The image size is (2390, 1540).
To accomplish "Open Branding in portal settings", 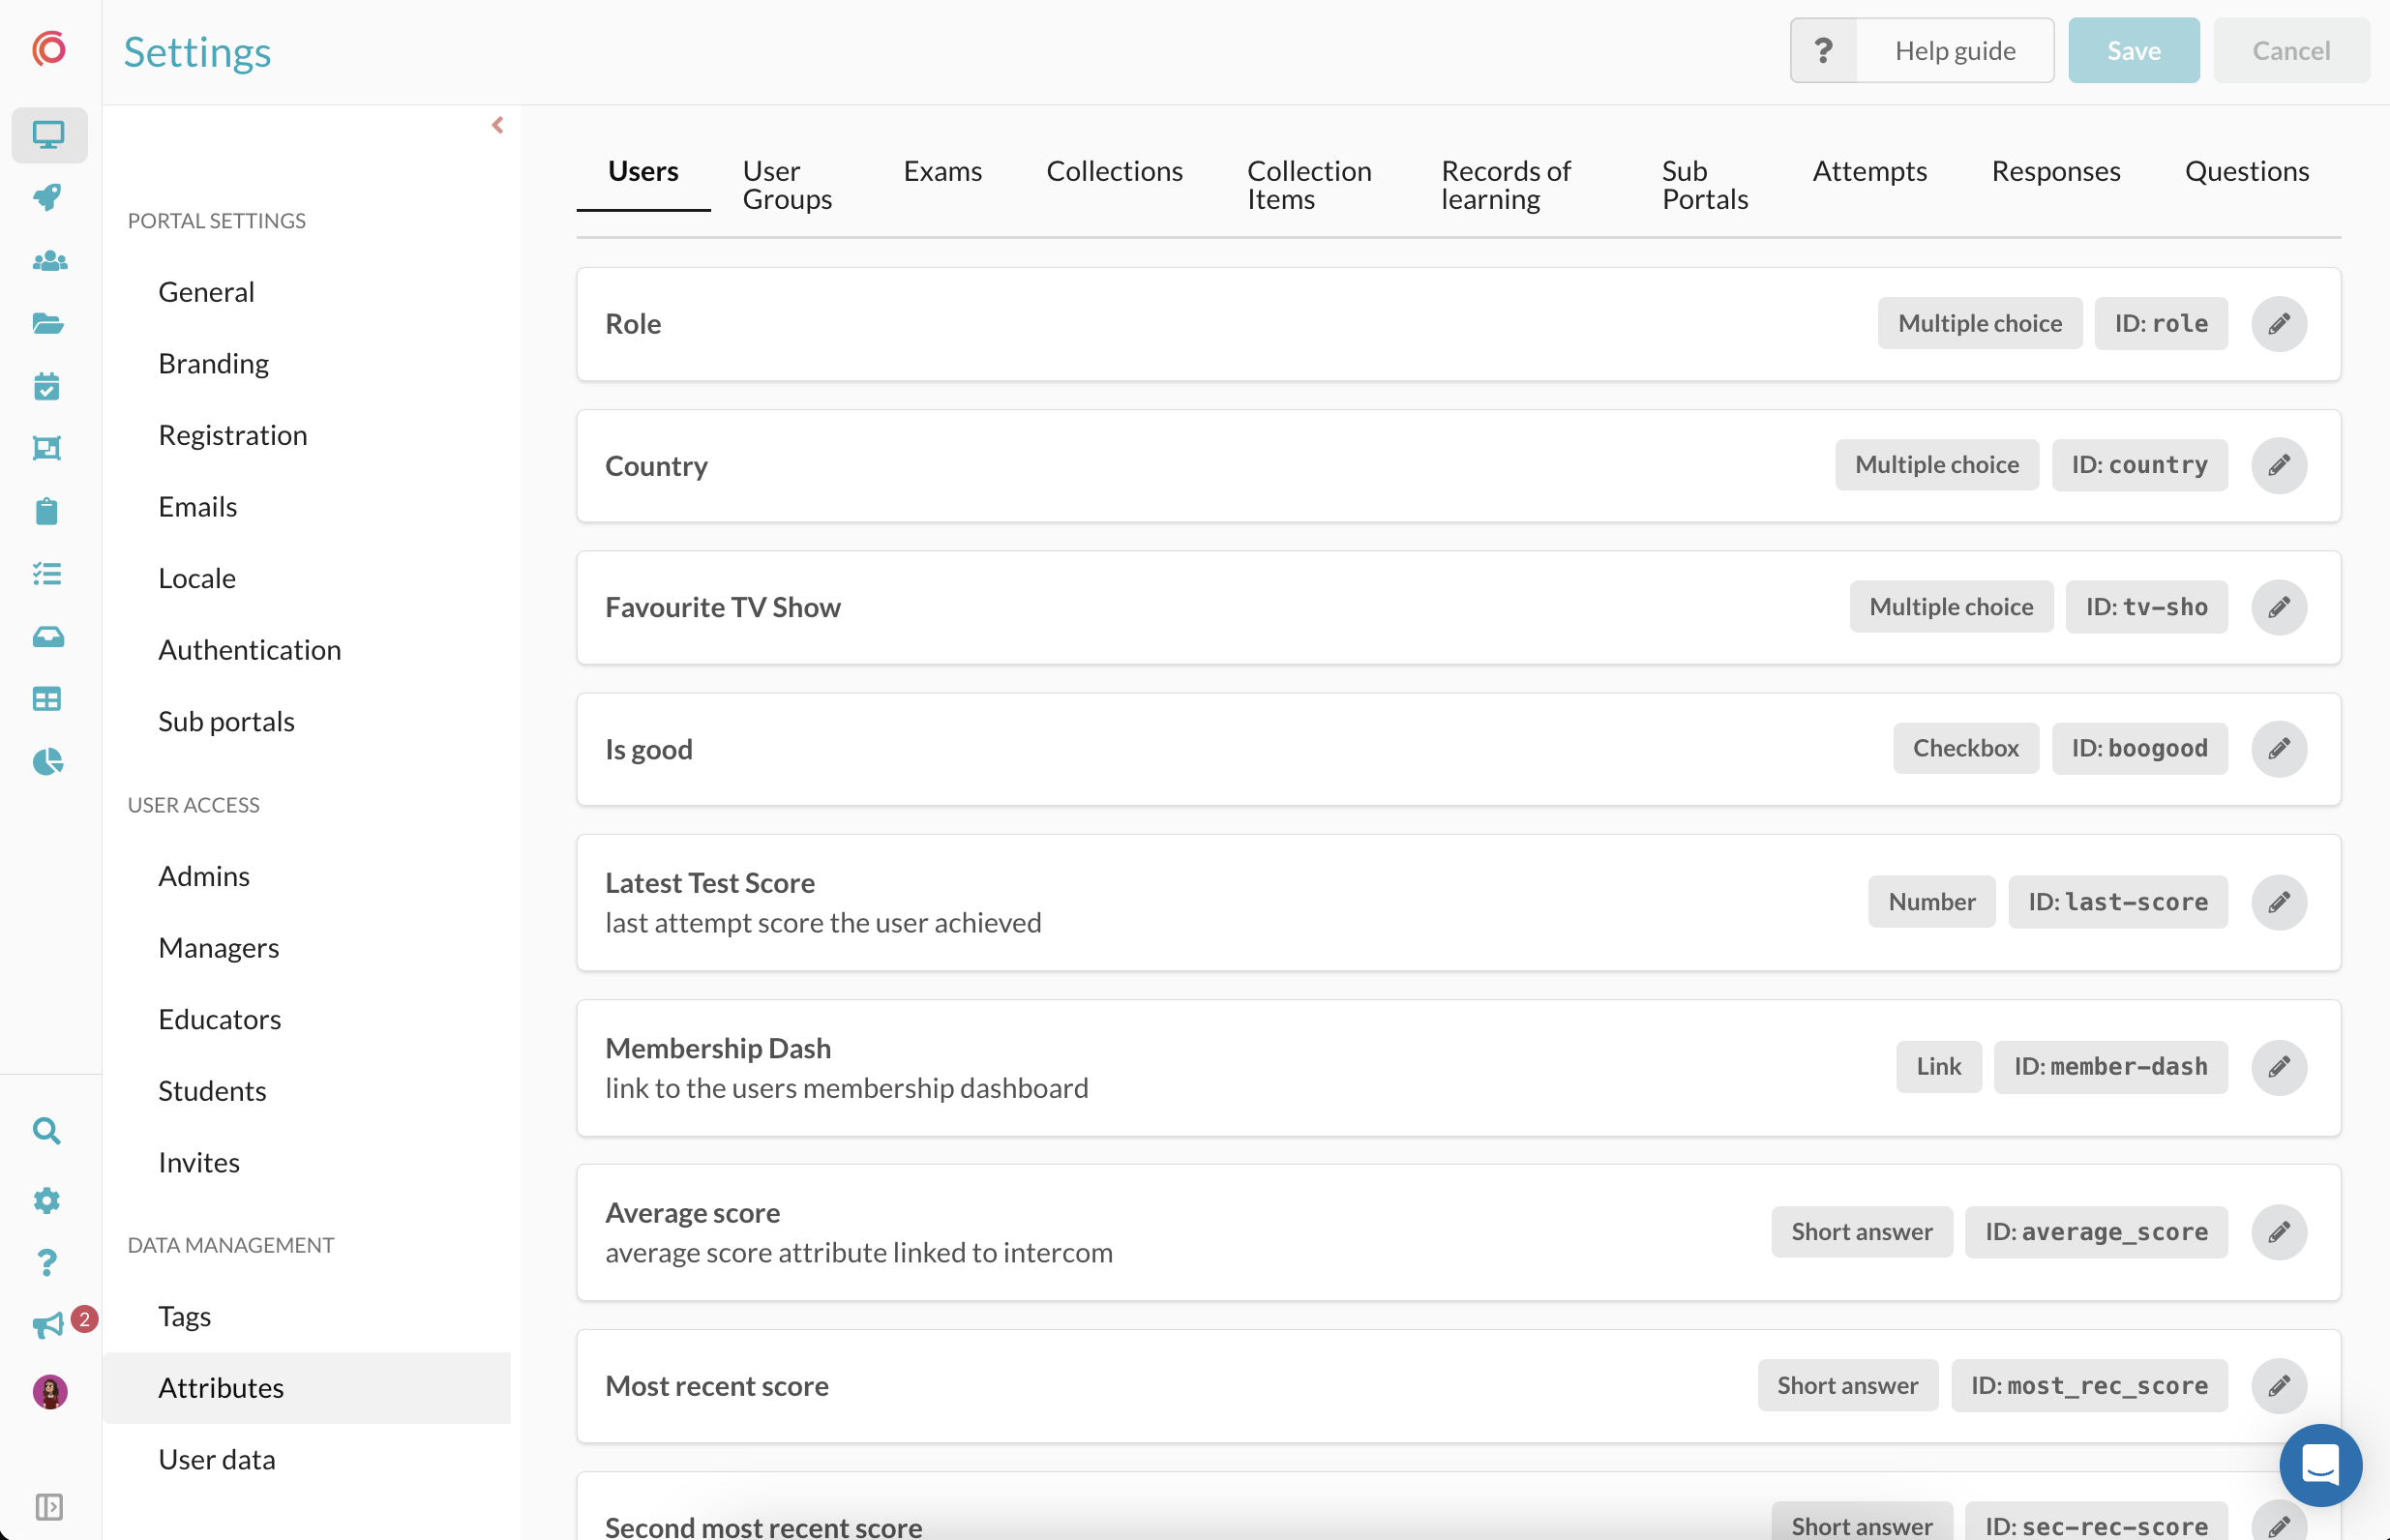I will coord(213,363).
